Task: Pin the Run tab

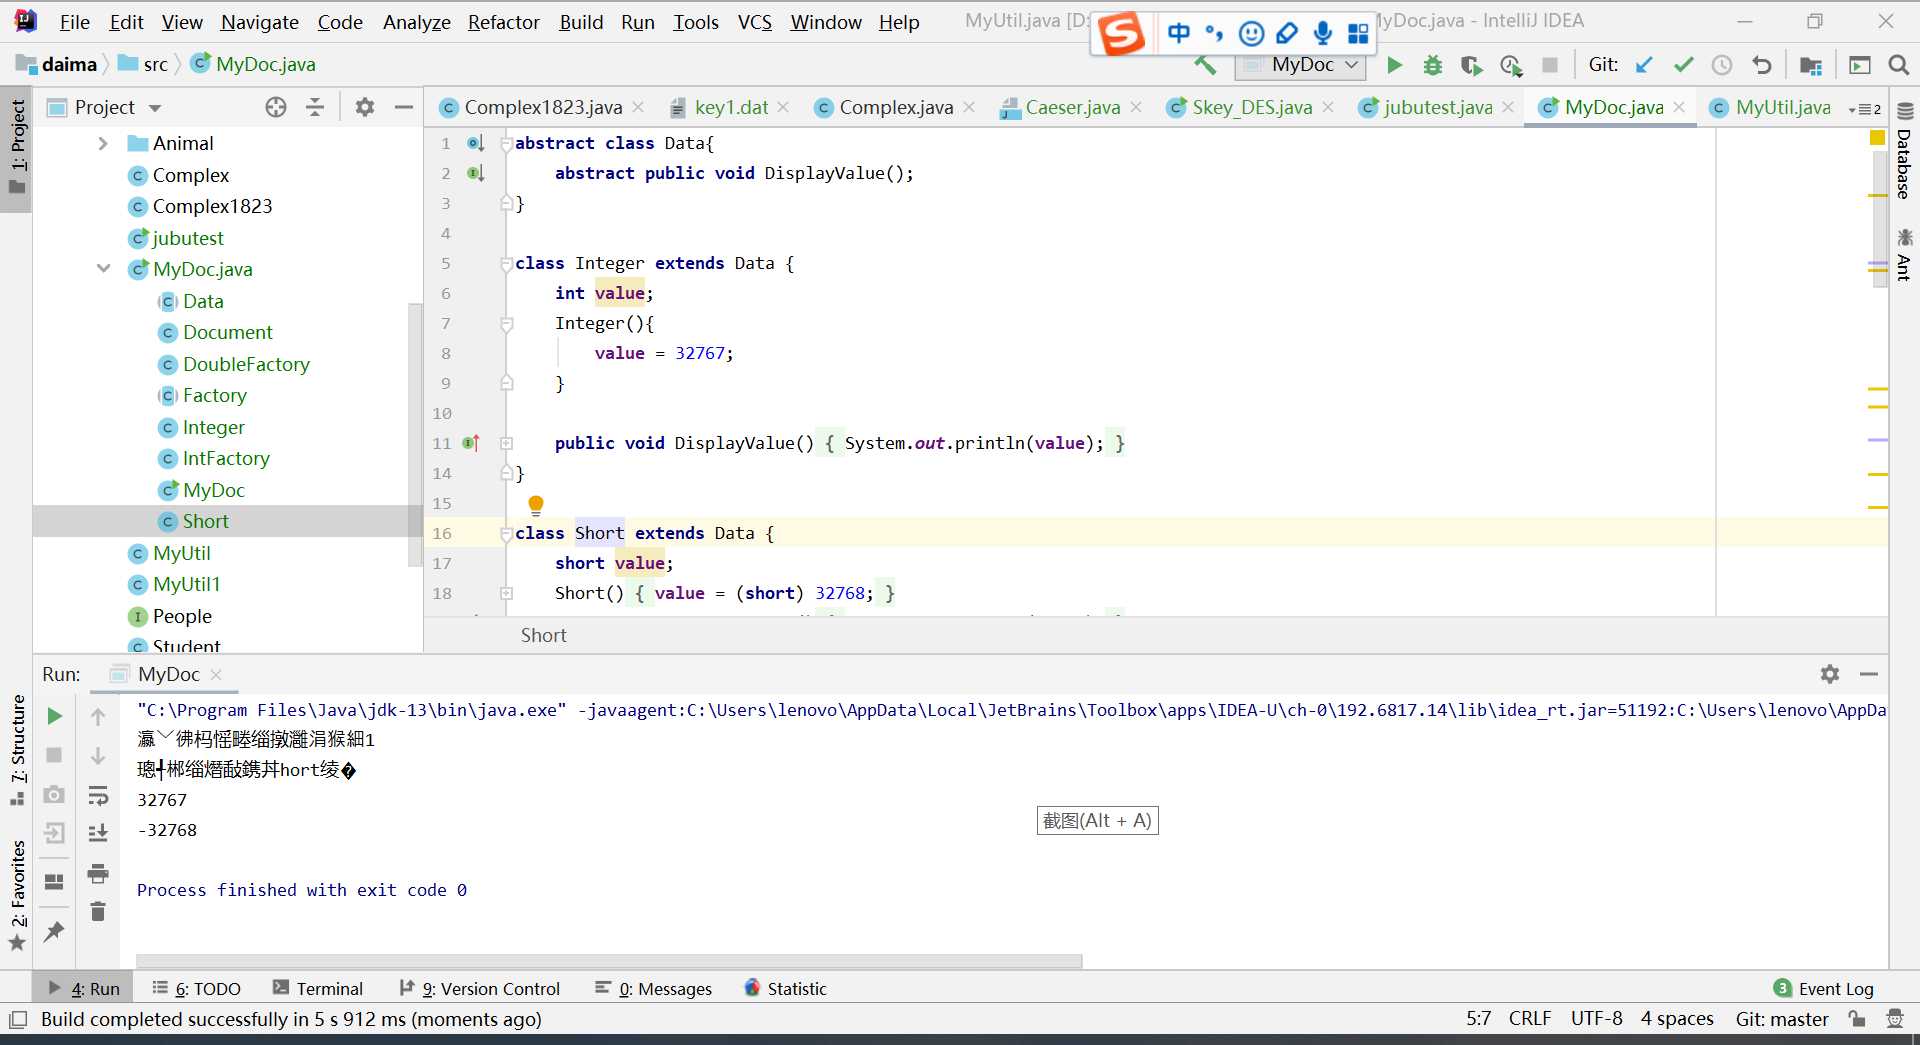Action: click(x=54, y=931)
